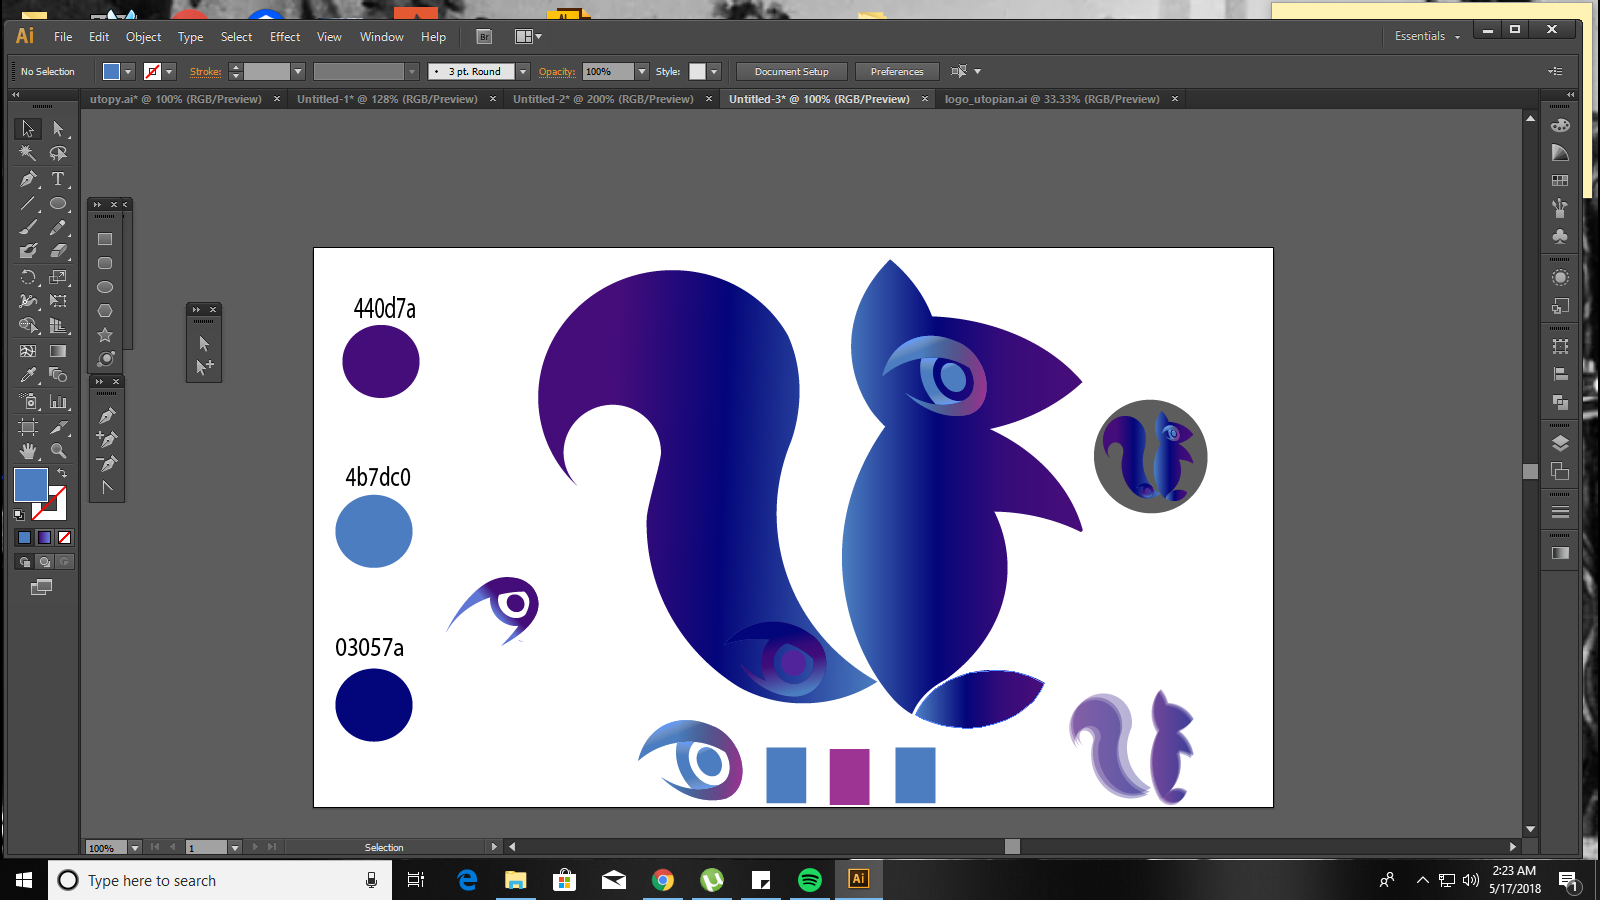The image size is (1600, 900).
Task: Choose the Magic Wand tool
Action: pos(28,154)
